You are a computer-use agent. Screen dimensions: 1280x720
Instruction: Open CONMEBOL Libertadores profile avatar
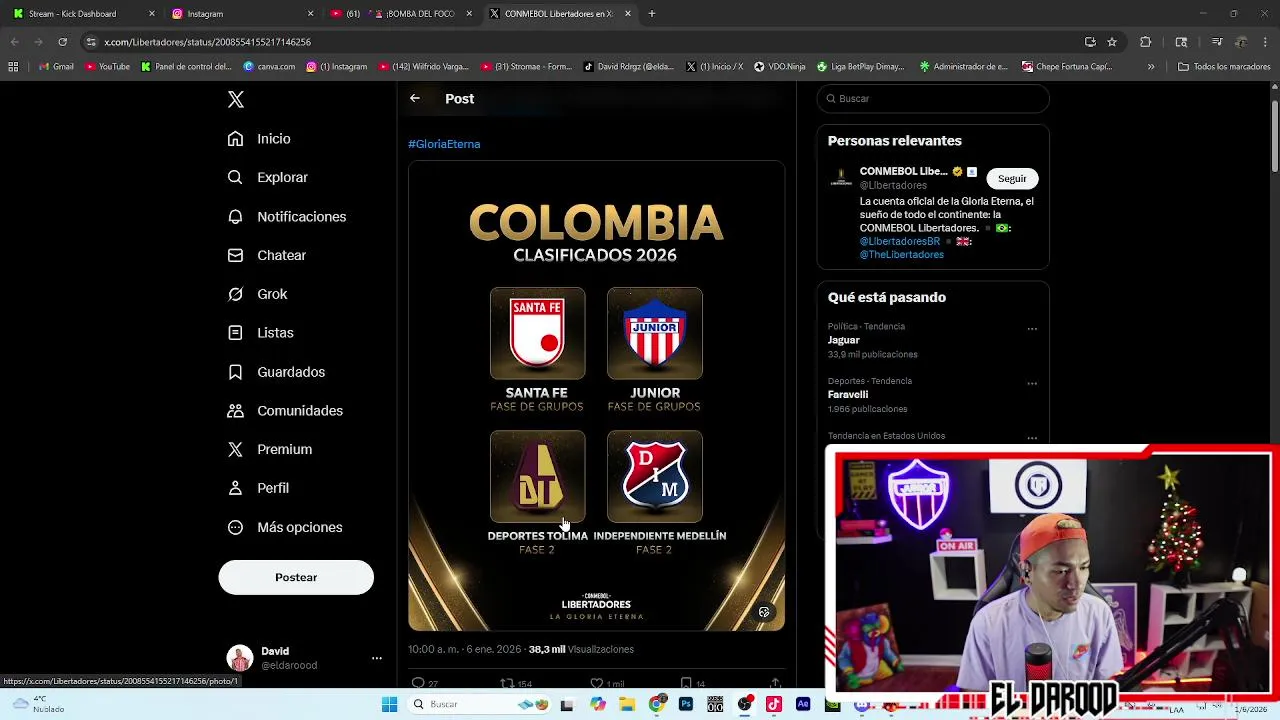pyautogui.click(x=841, y=179)
